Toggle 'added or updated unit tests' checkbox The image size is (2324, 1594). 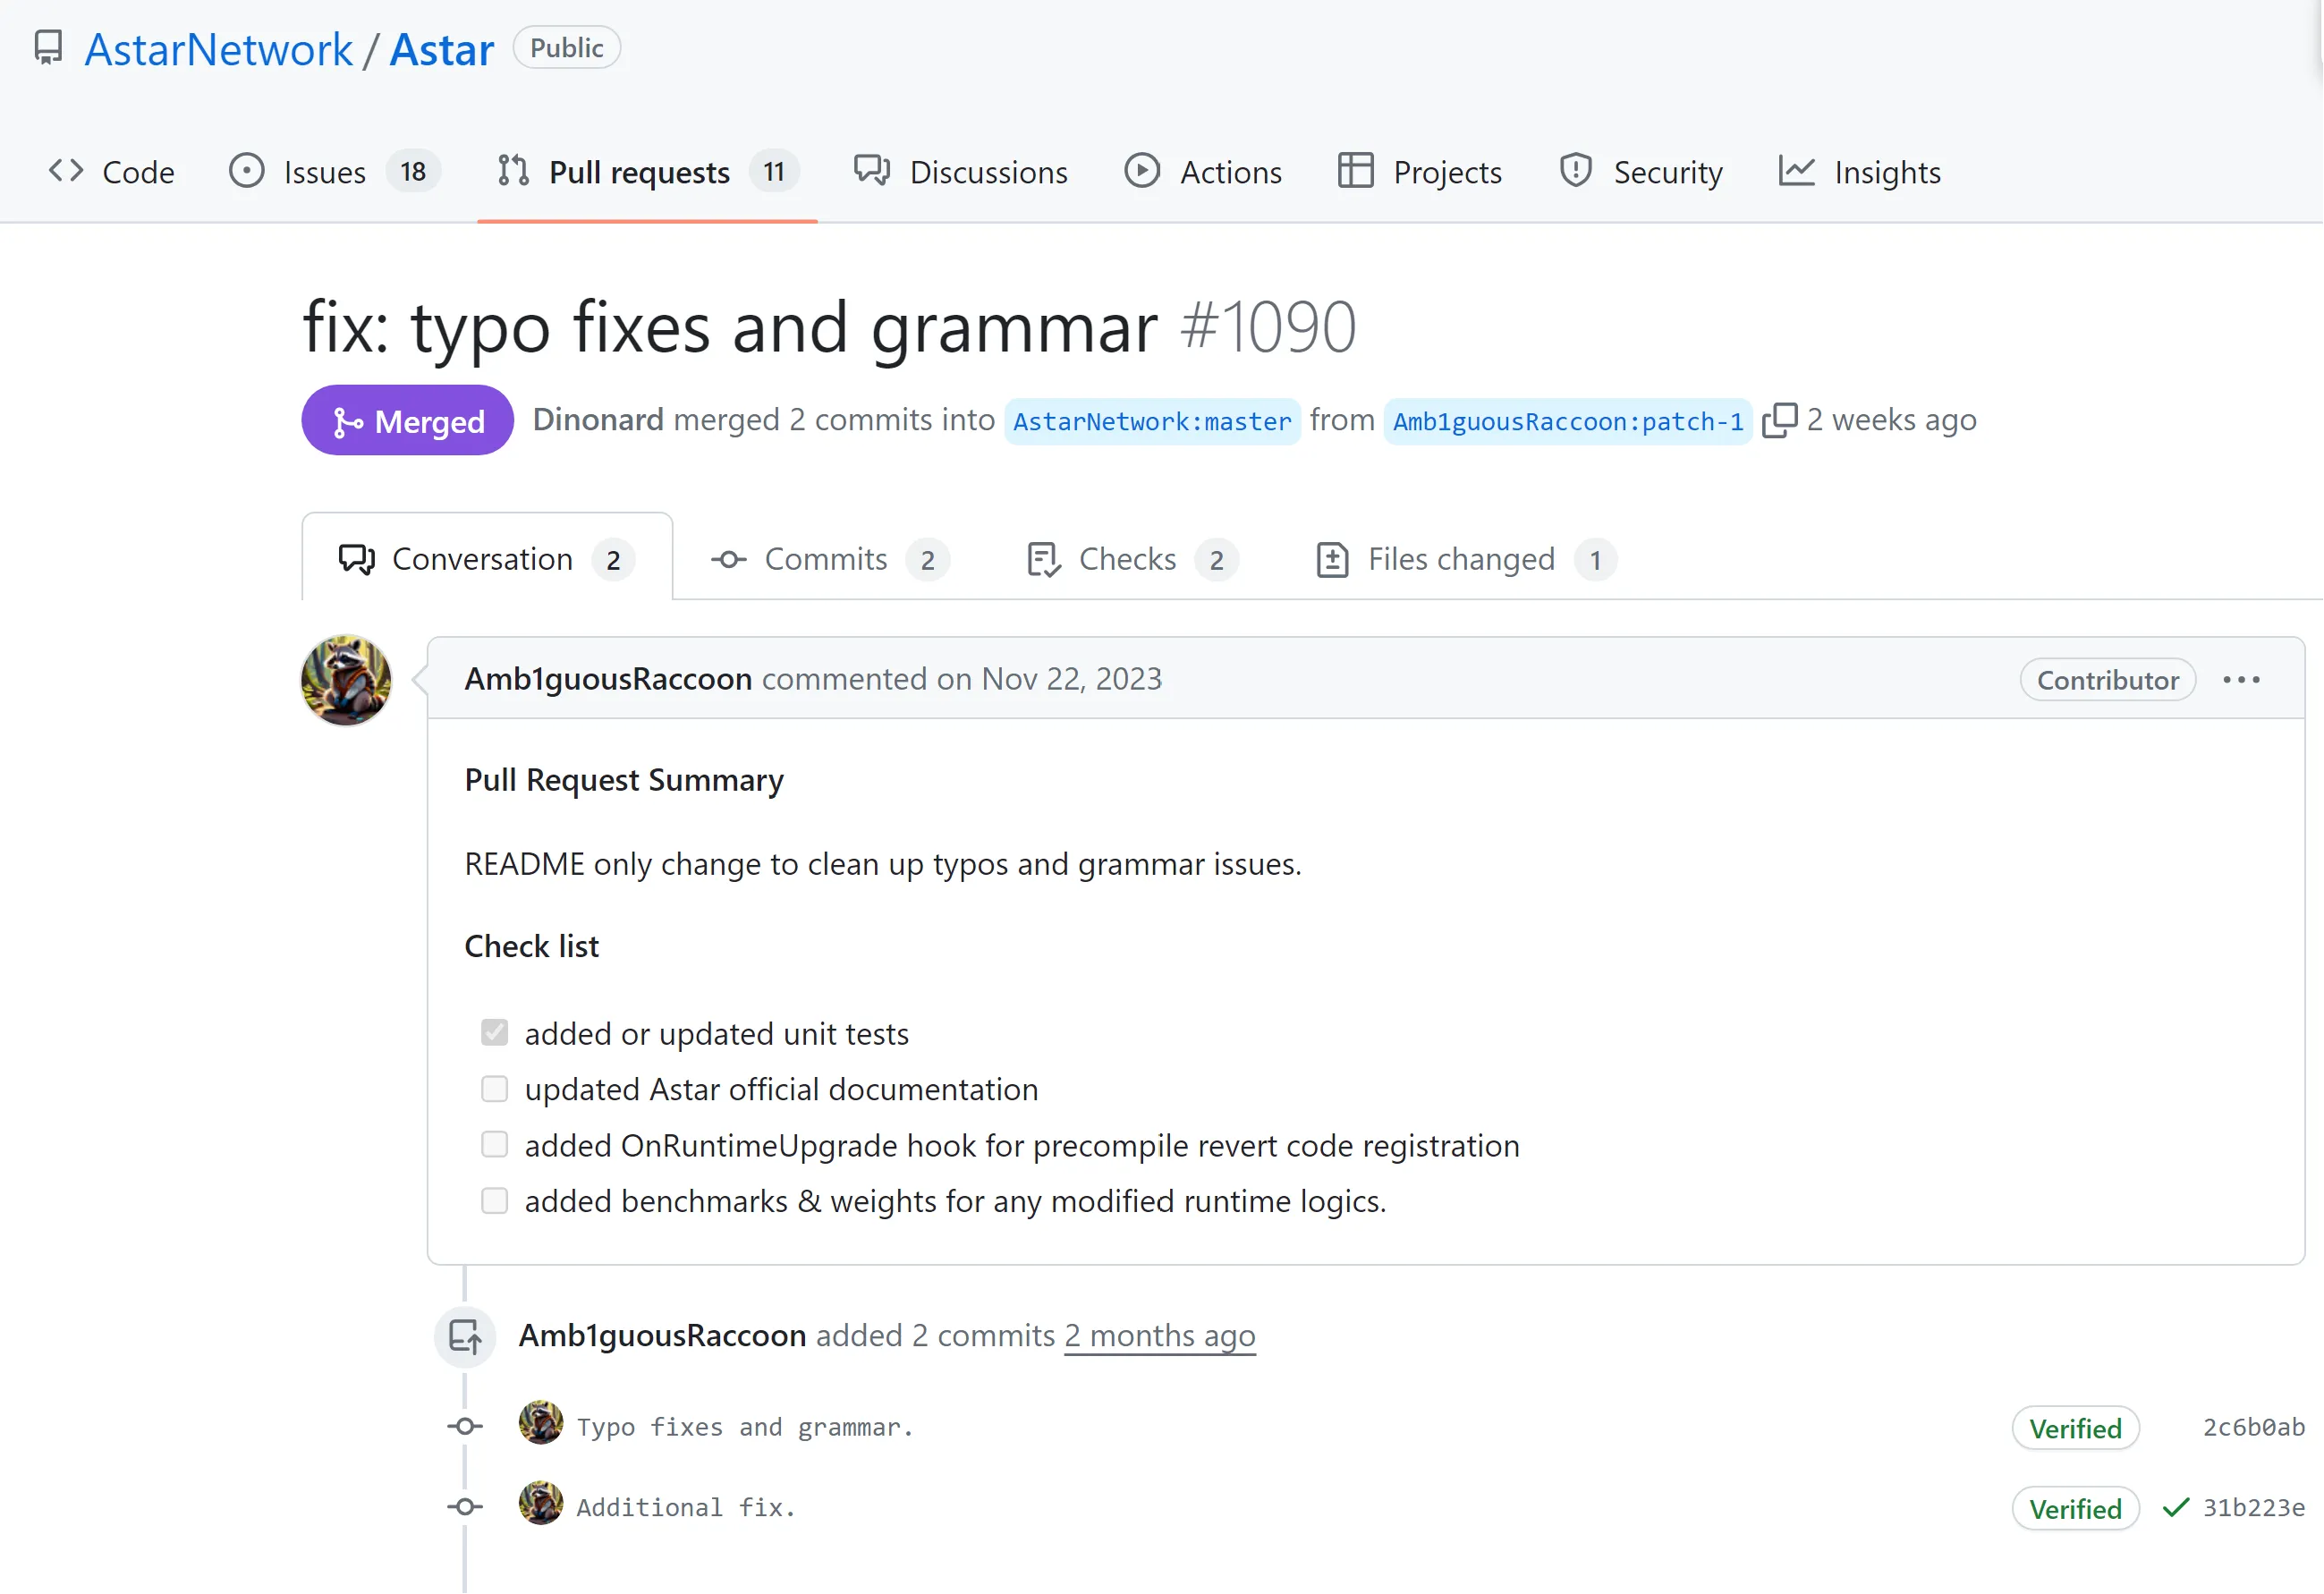click(494, 1032)
